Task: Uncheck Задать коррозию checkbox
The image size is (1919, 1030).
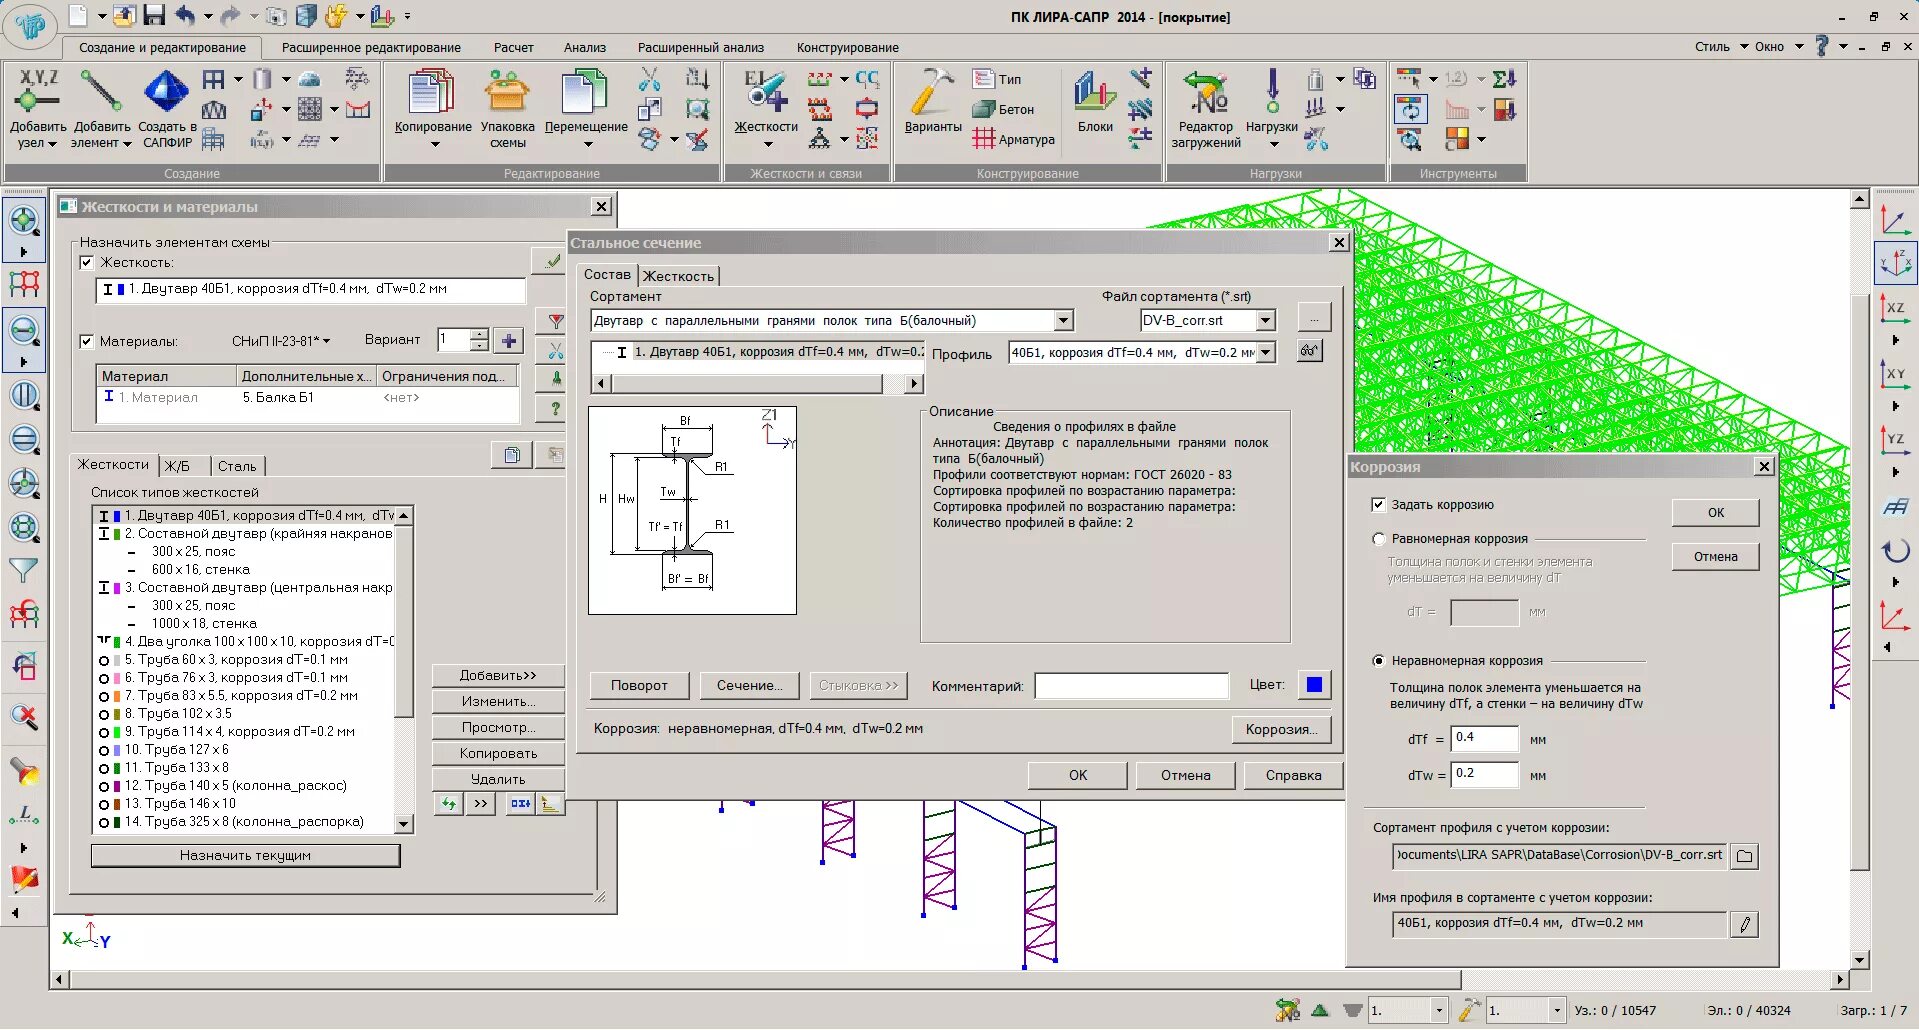Action: pyautogui.click(x=1379, y=505)
